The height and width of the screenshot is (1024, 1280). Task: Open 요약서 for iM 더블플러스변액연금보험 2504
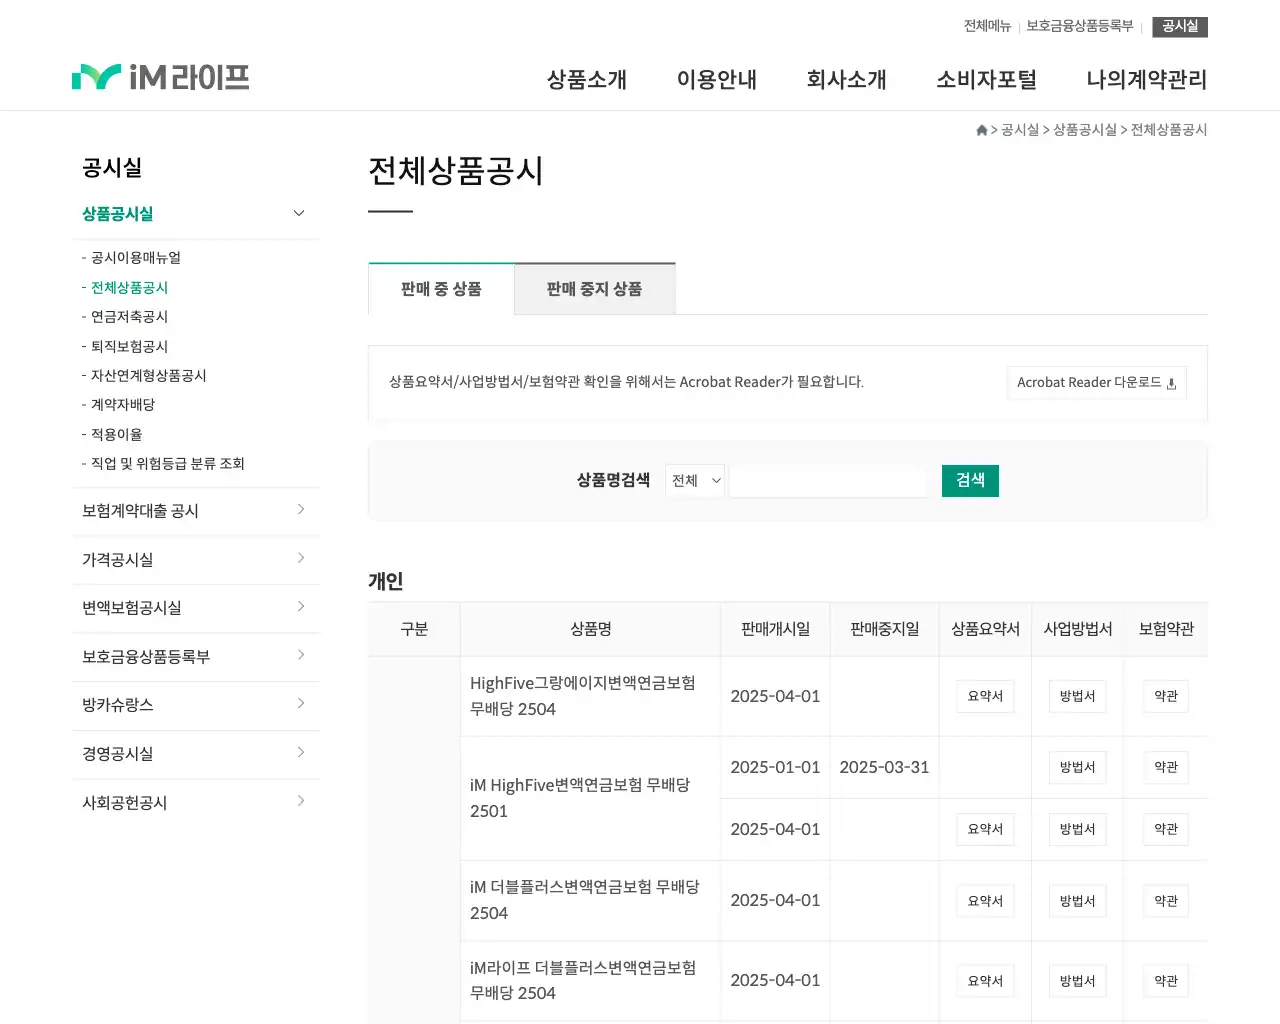(x=985, y=901)
